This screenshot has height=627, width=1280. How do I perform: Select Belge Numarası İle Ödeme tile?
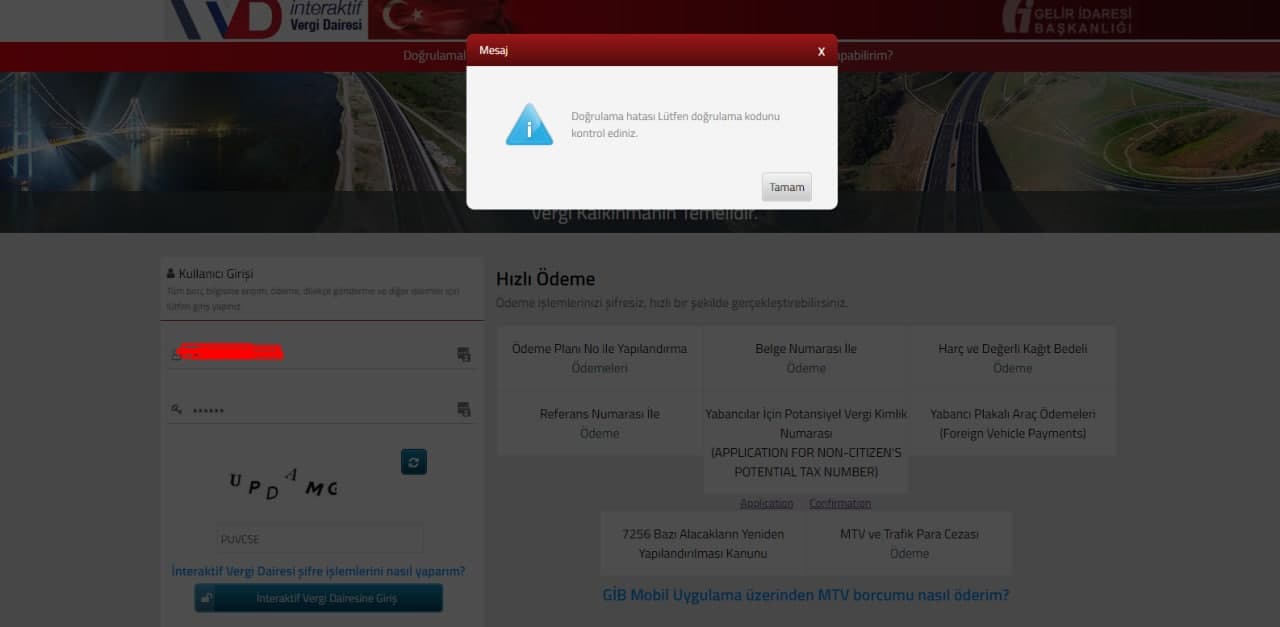805,358
